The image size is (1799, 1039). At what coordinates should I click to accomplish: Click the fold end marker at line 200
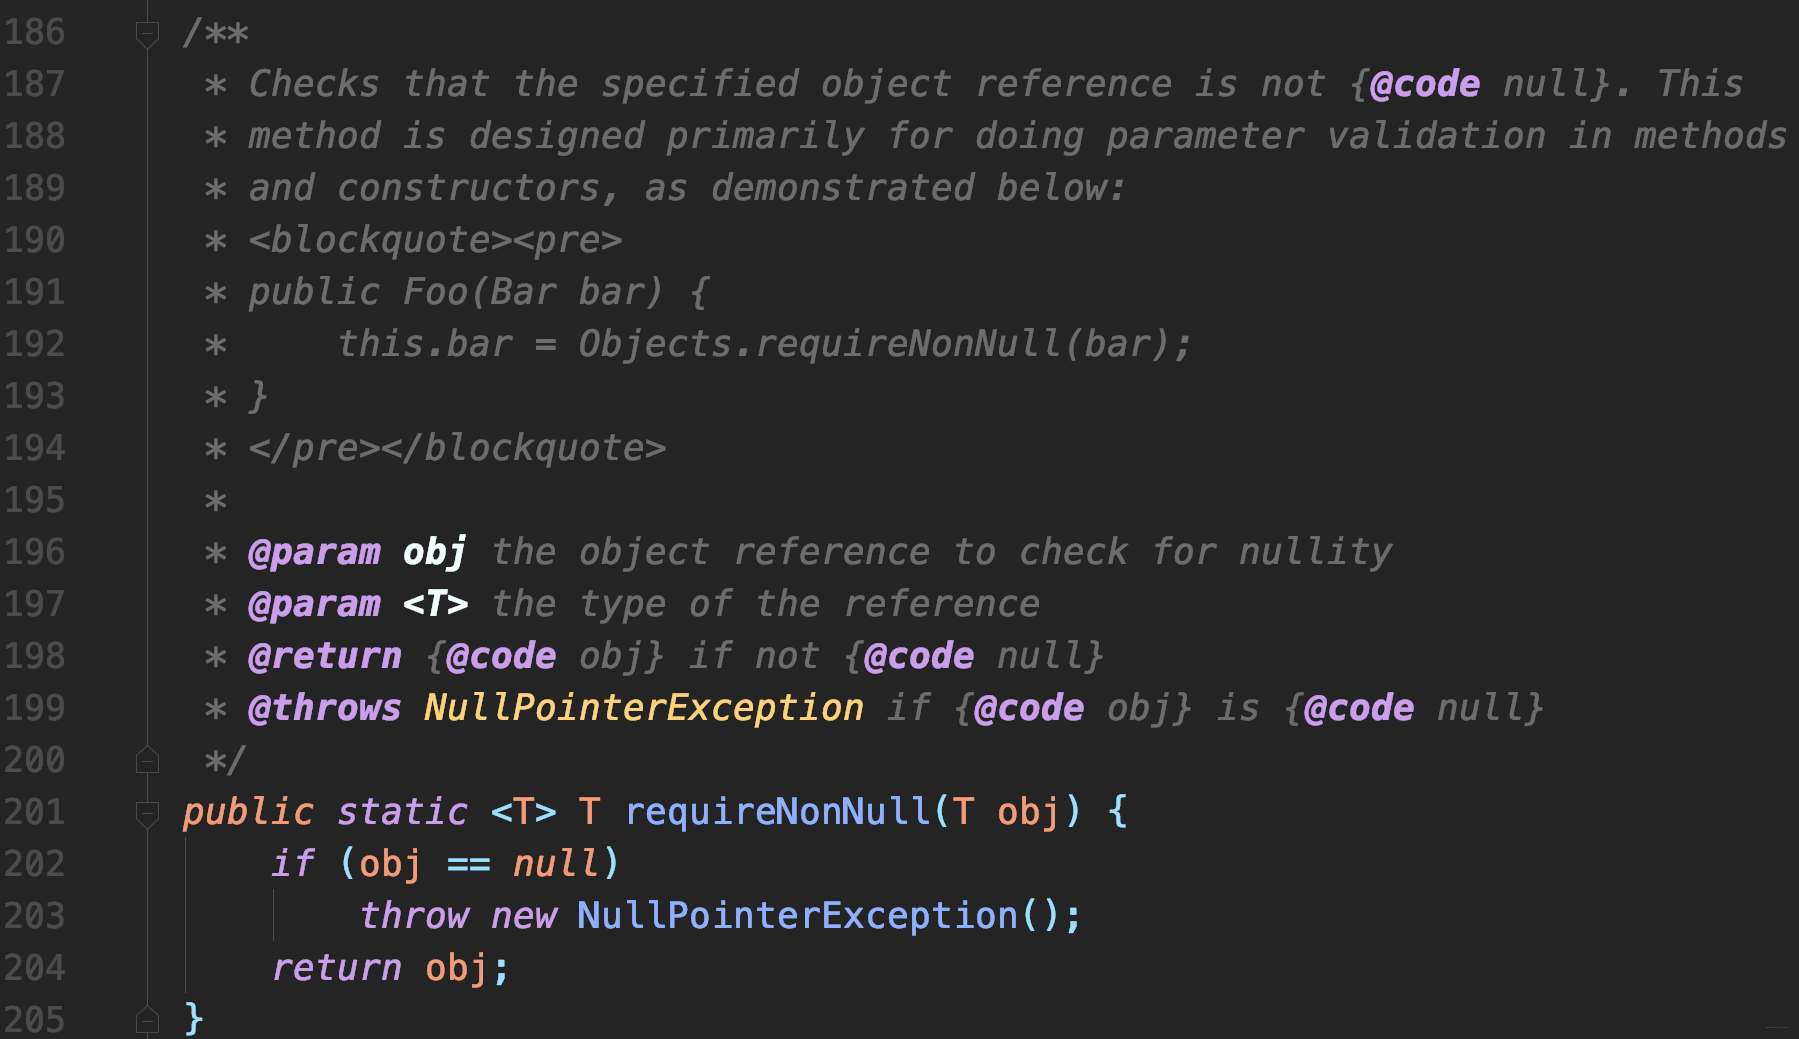(147, 761)
